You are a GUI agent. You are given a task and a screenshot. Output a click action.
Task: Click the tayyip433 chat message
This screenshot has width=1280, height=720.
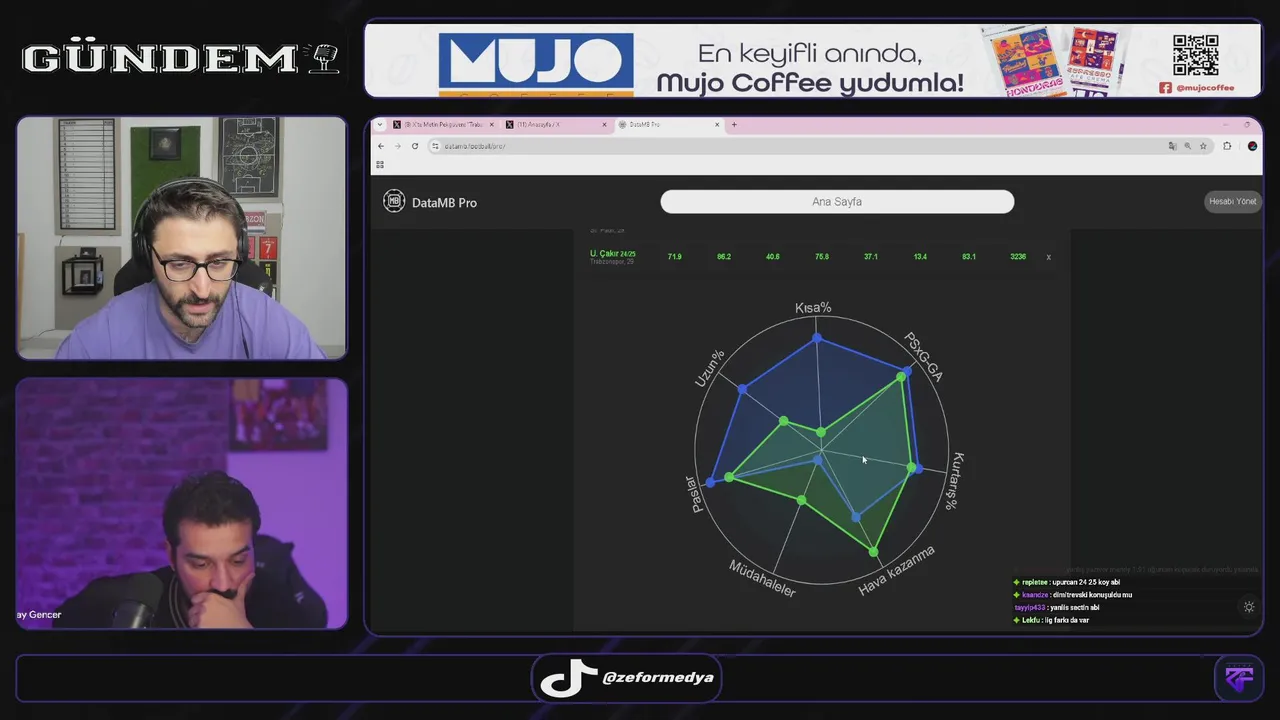click(1057, 607)
